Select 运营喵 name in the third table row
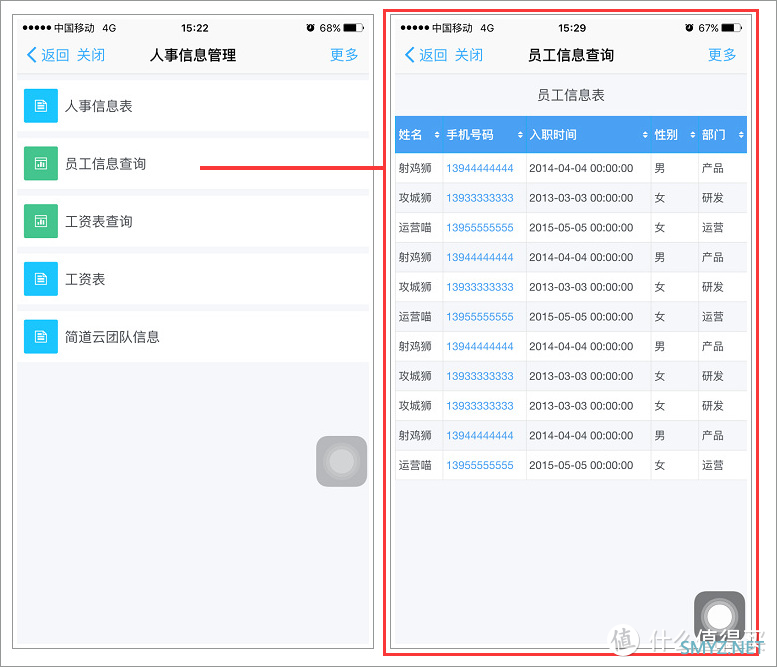 415,228
